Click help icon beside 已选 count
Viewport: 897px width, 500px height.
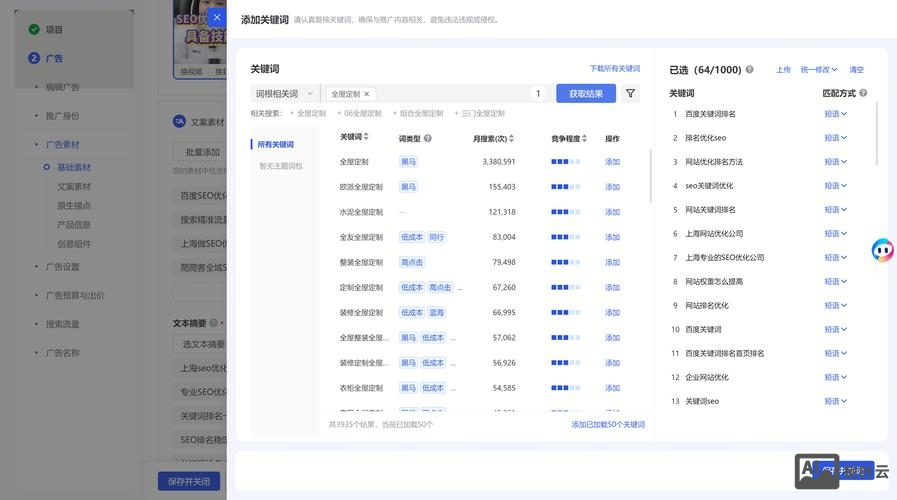click(749, 69)
